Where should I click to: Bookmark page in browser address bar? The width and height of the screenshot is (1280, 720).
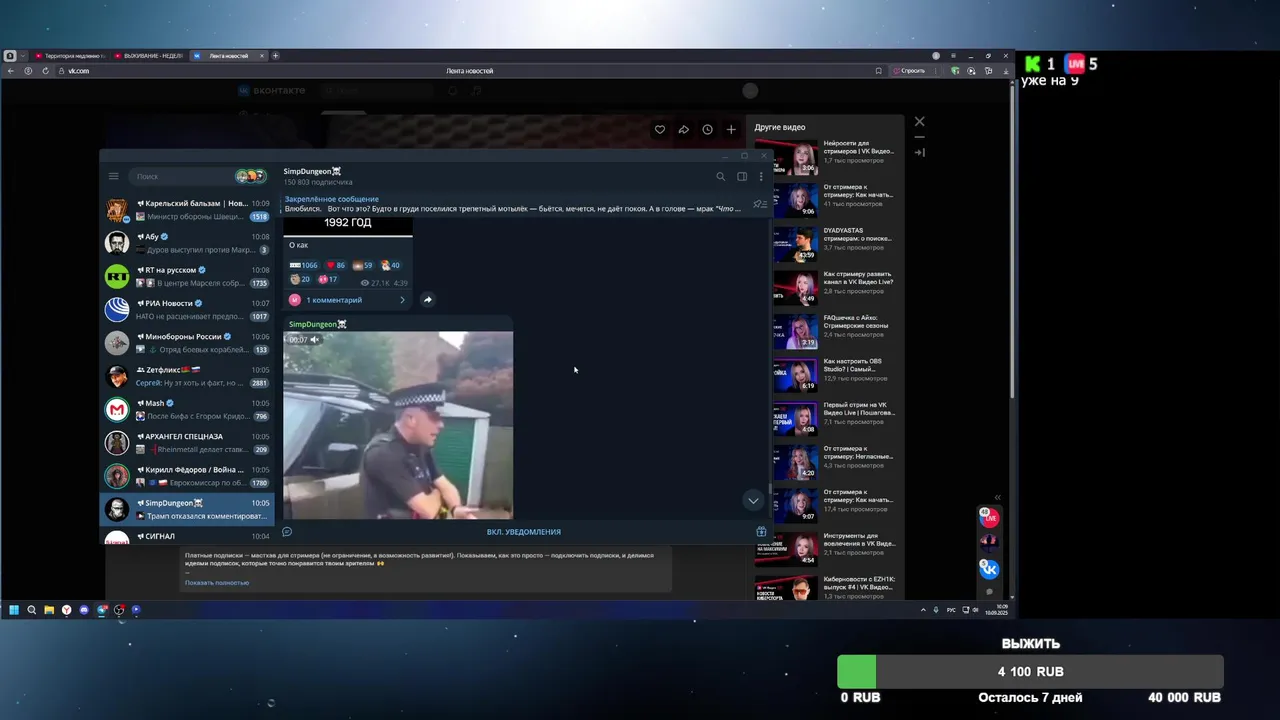coord(879,71)
